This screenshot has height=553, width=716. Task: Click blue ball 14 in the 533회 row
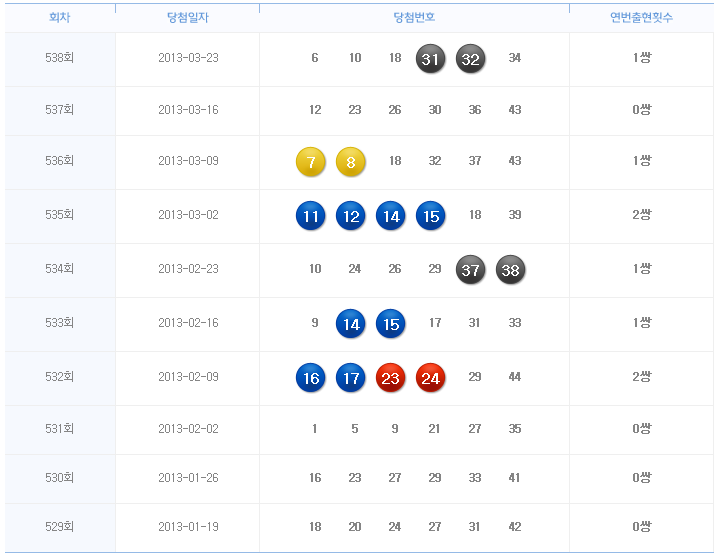(x=351, y=323)
